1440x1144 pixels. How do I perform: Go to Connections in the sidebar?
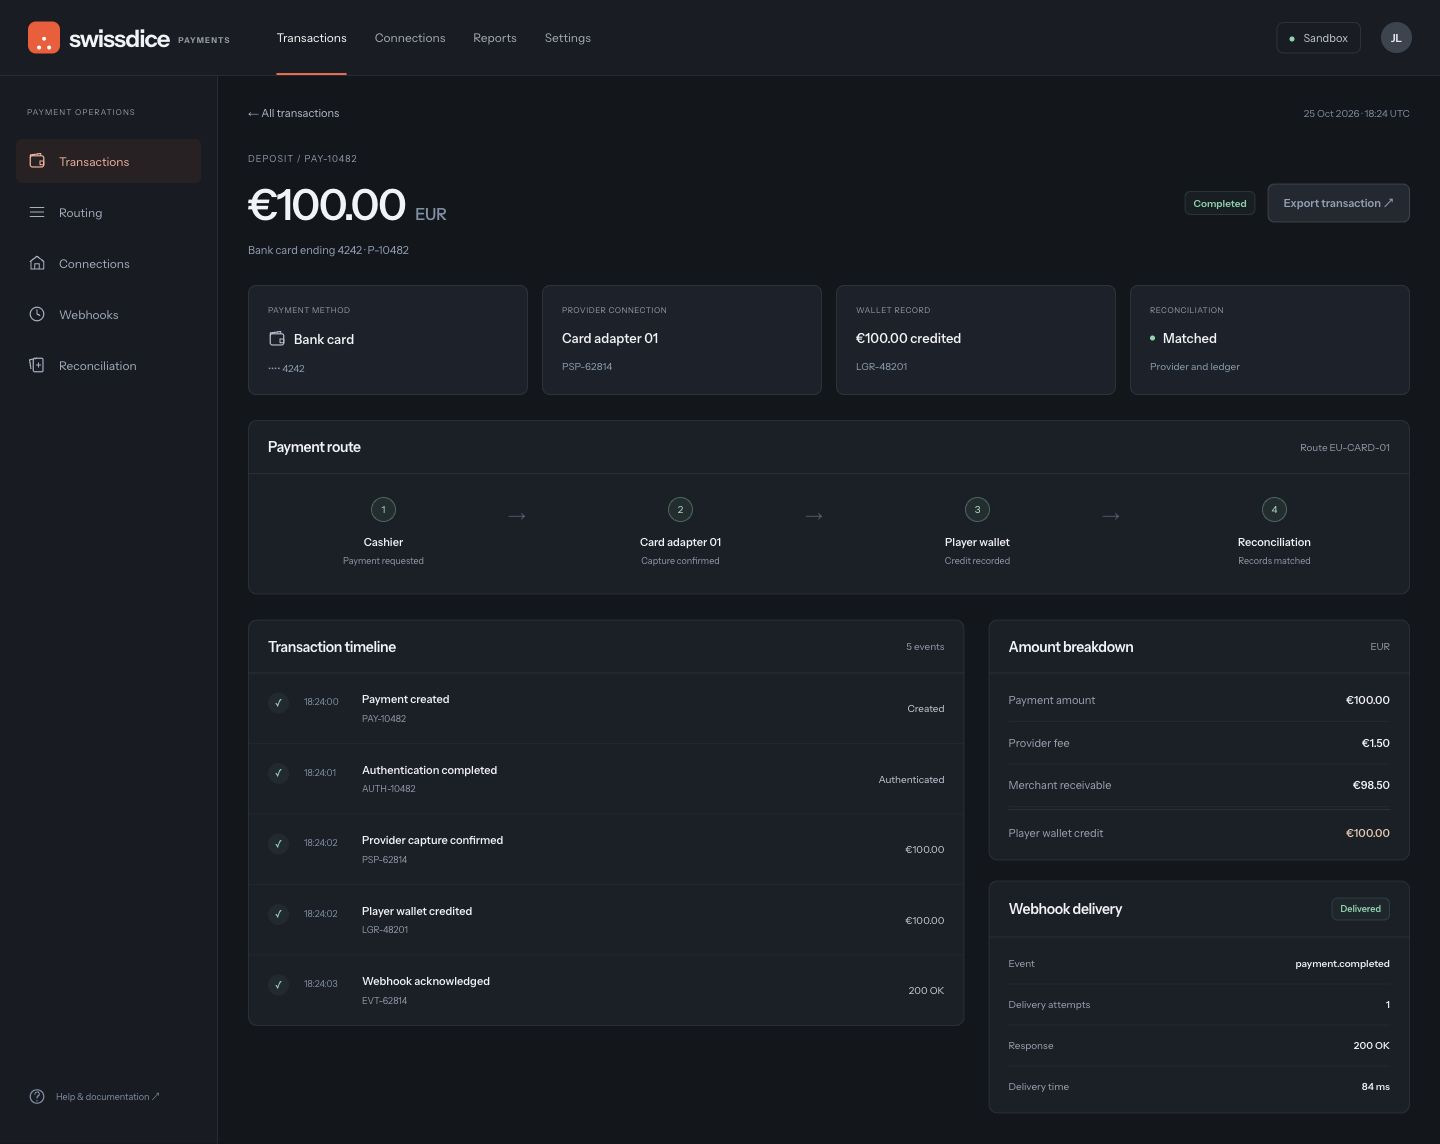(108, 263)
